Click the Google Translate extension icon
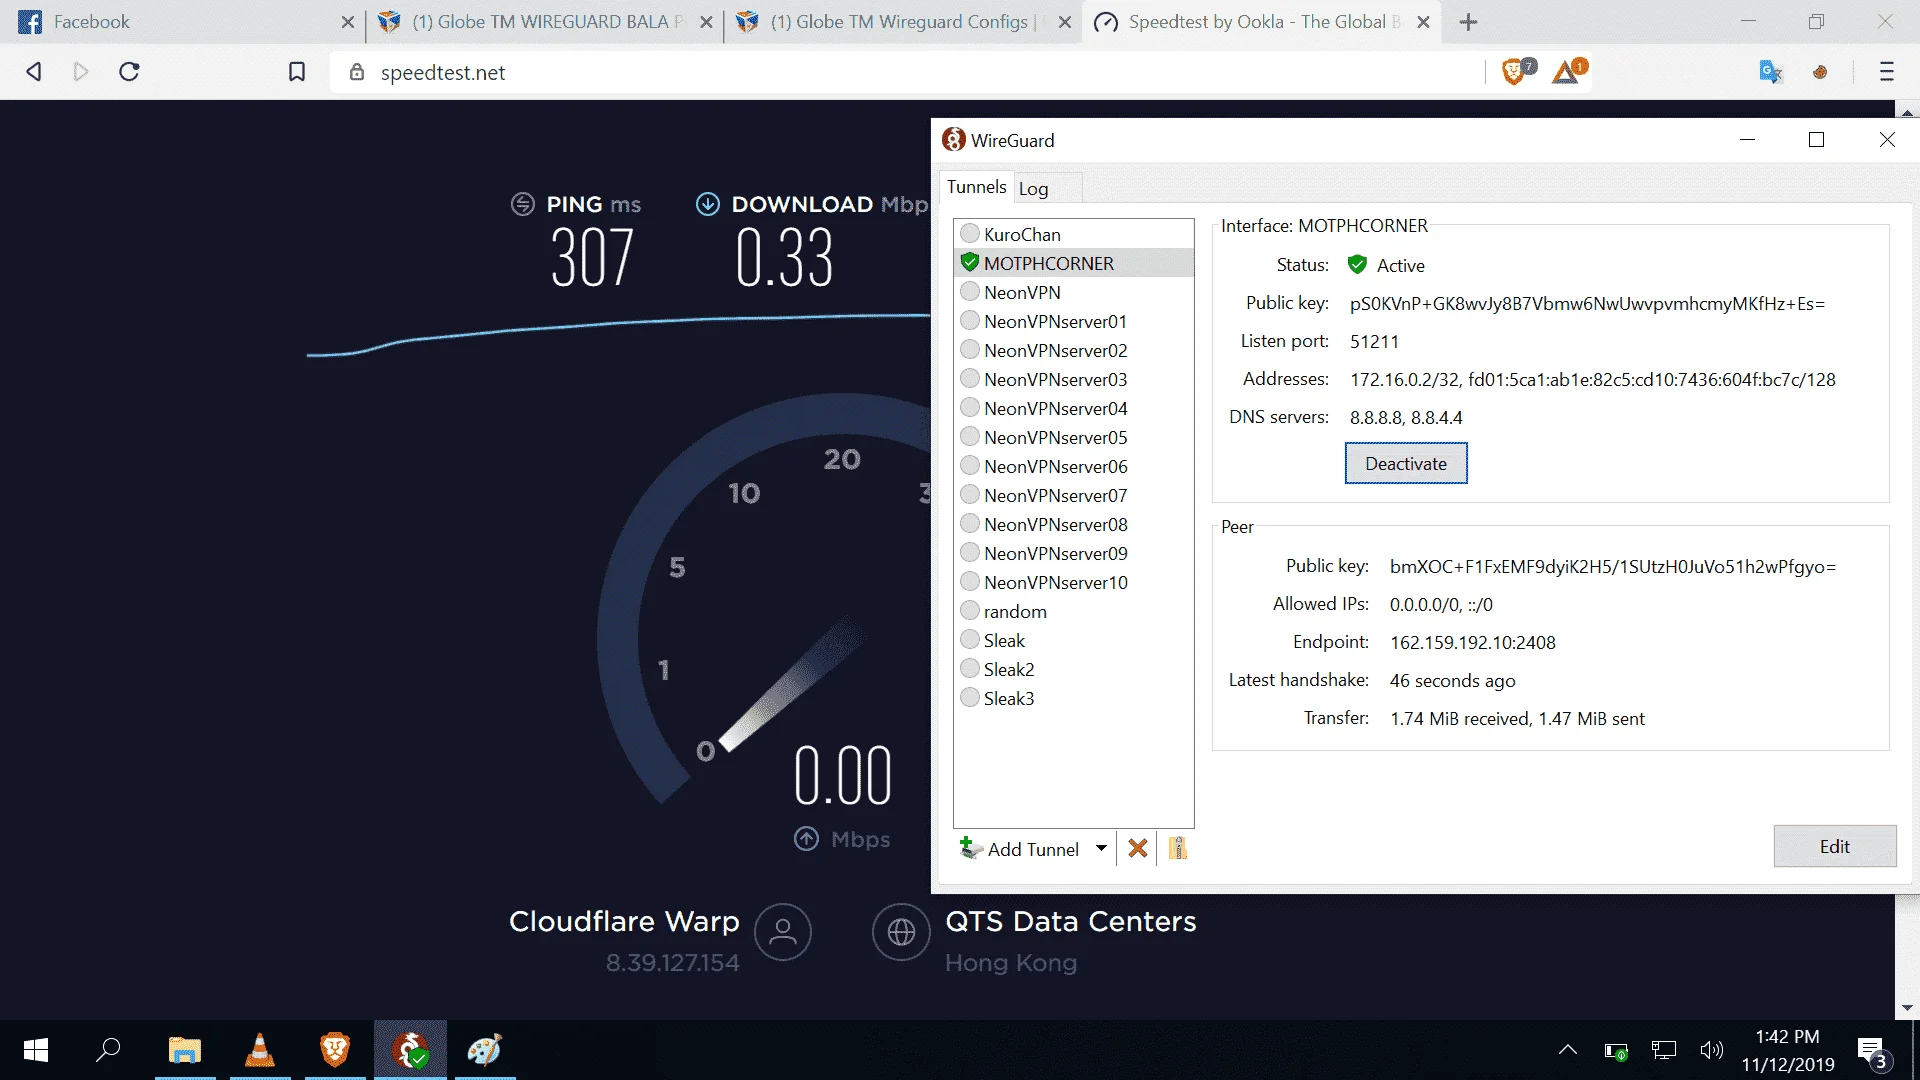Screen dimensions: 1920x1080 click(1770, 72)
